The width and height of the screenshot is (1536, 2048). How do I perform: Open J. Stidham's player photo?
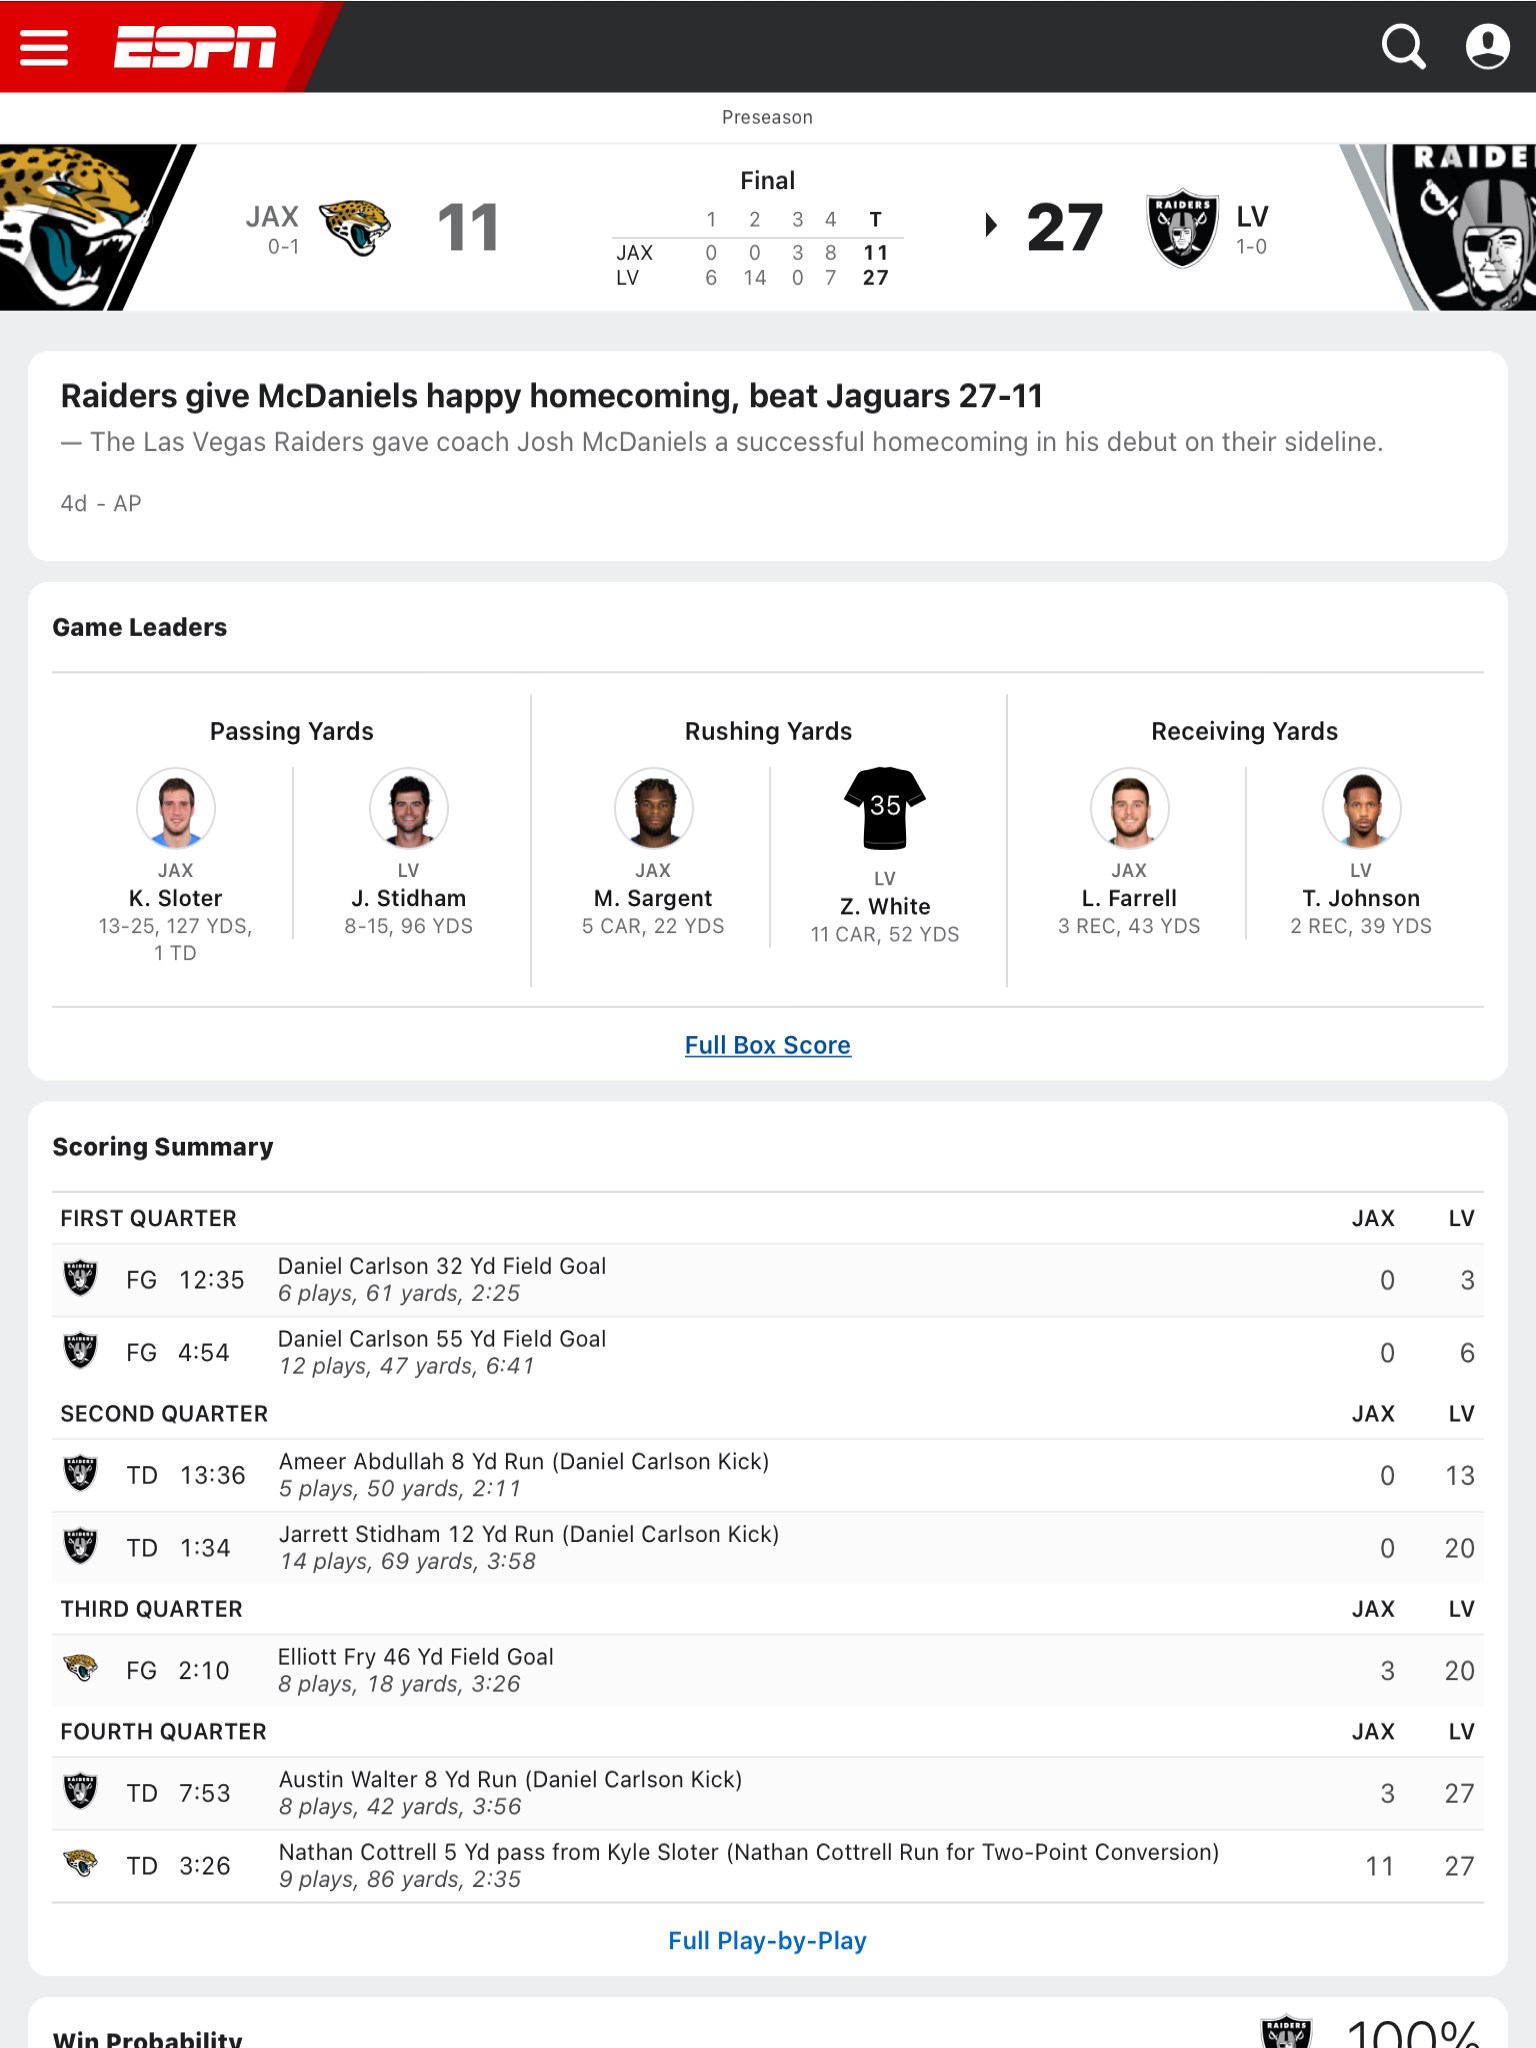[x=409, y=810]
